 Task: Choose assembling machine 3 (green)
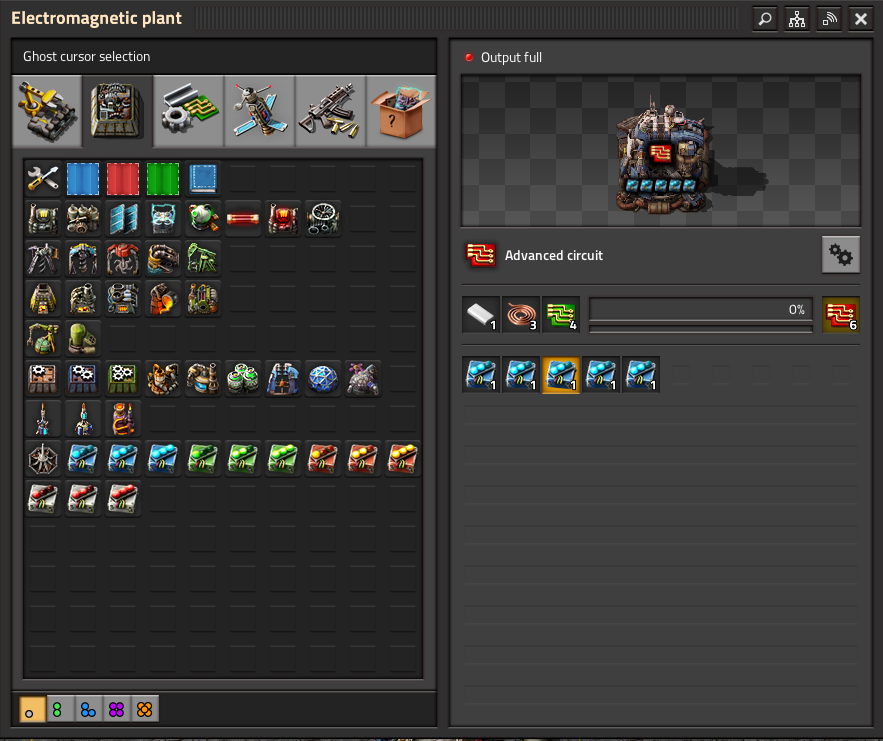123,378
